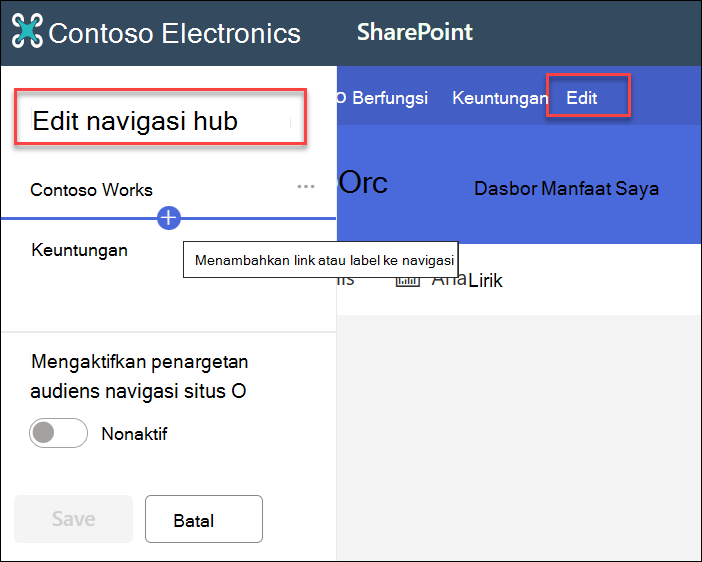This screenshot has height=562, width=702.
Task: Open the SharePoint link in the header
Action: click(x=415, y=32)
